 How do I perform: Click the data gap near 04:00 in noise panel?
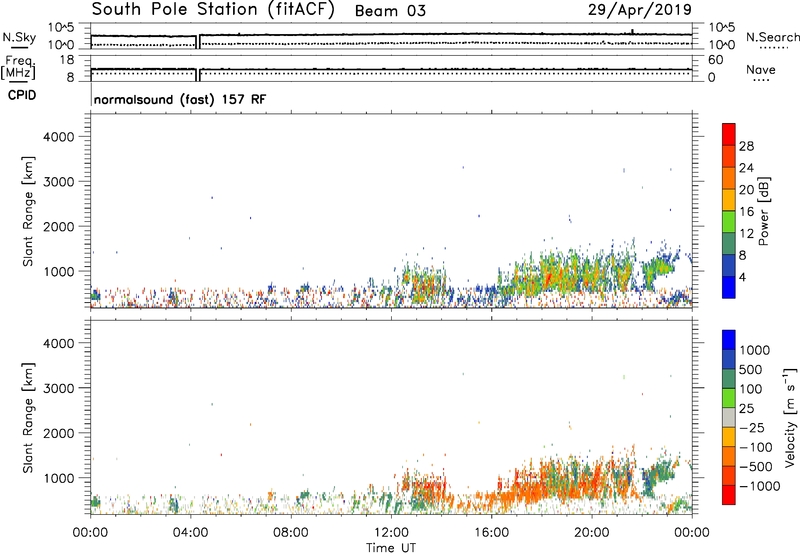[198, 41]
